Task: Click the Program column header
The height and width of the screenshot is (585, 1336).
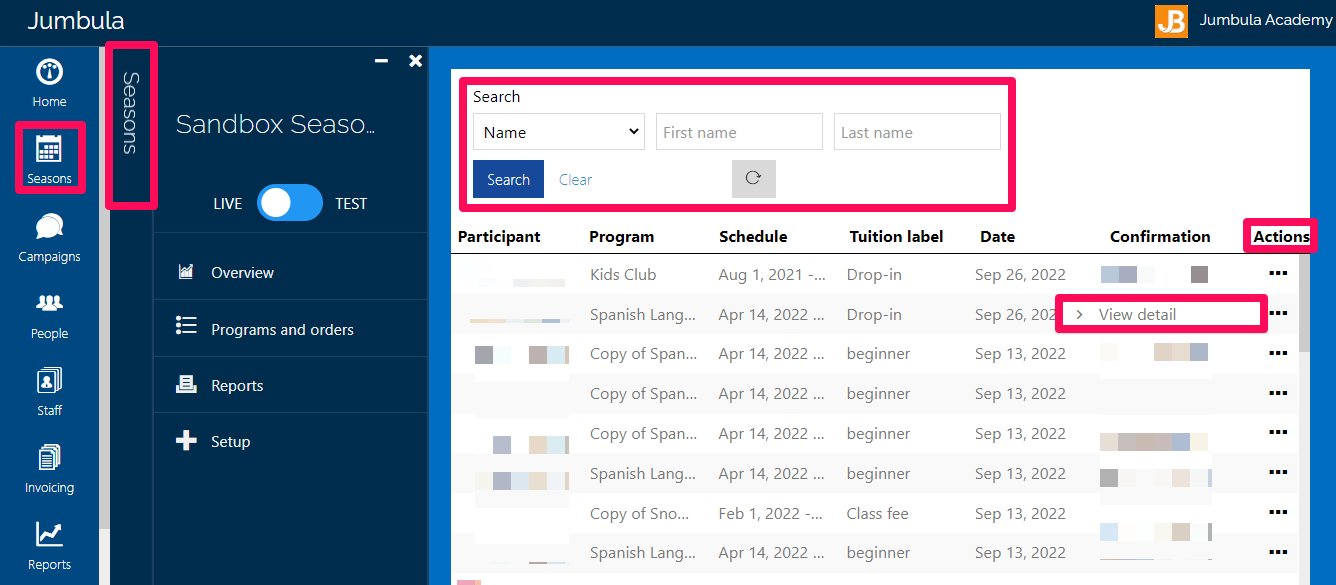Action: tap(621, 237)
